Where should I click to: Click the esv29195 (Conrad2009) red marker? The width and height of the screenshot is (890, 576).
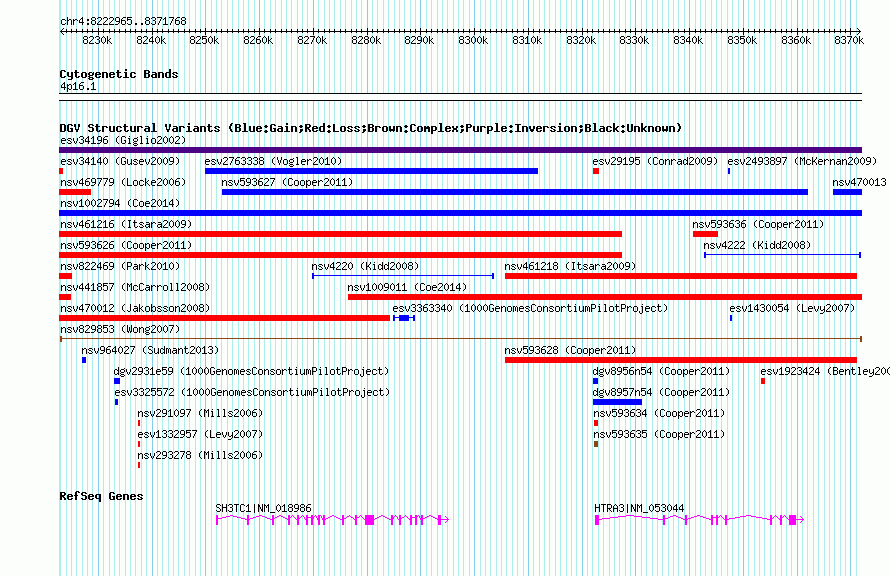coord(596,171)
